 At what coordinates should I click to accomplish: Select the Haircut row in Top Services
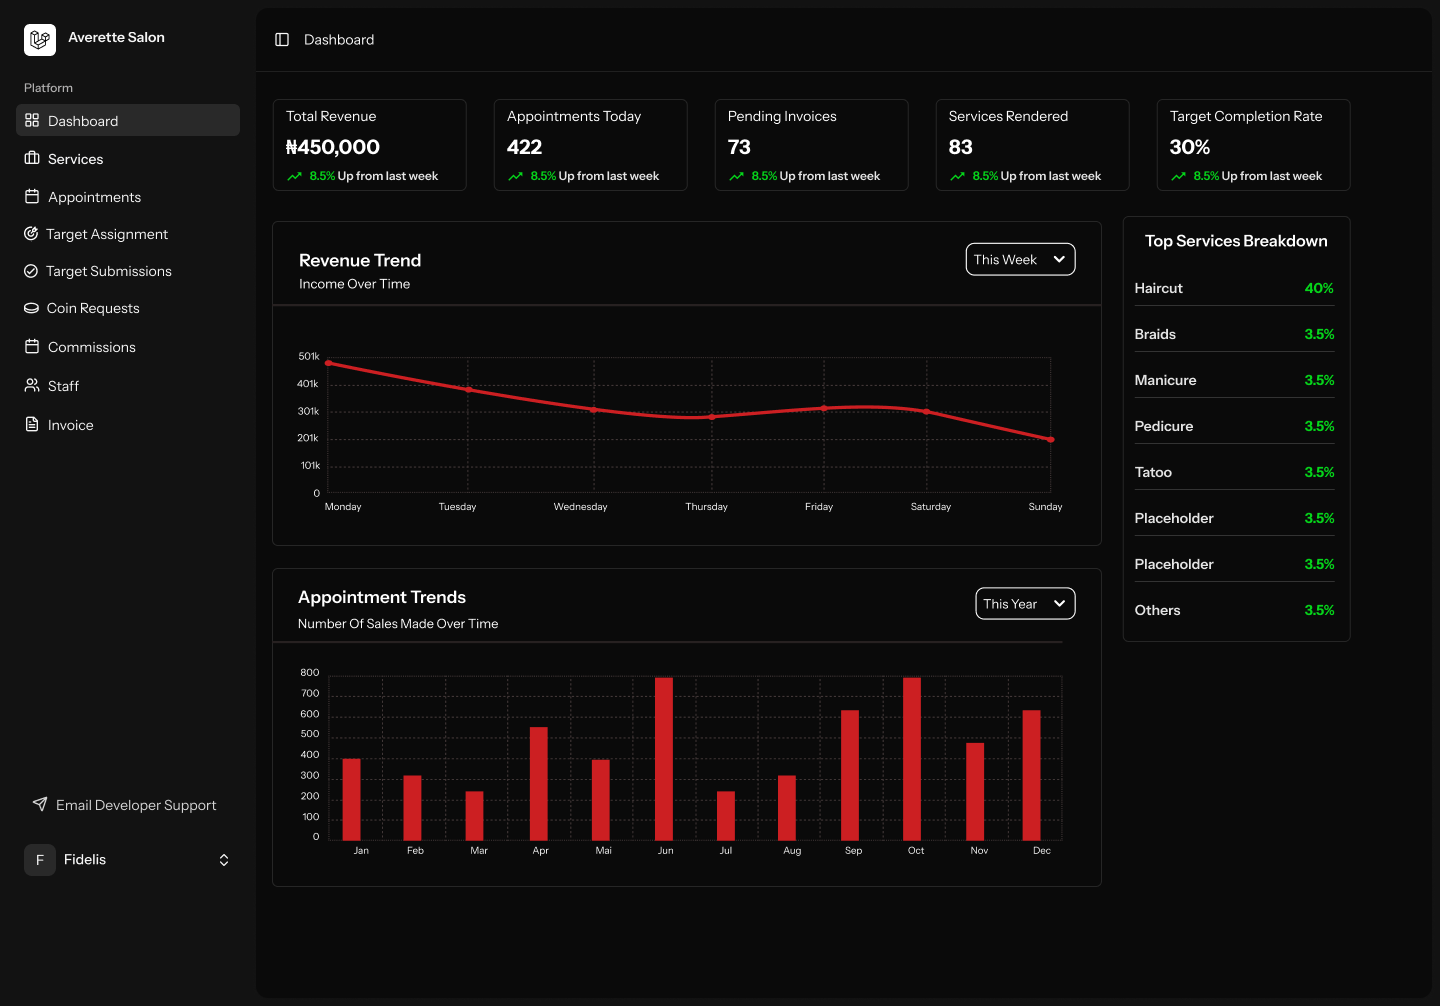[1234, 288]
